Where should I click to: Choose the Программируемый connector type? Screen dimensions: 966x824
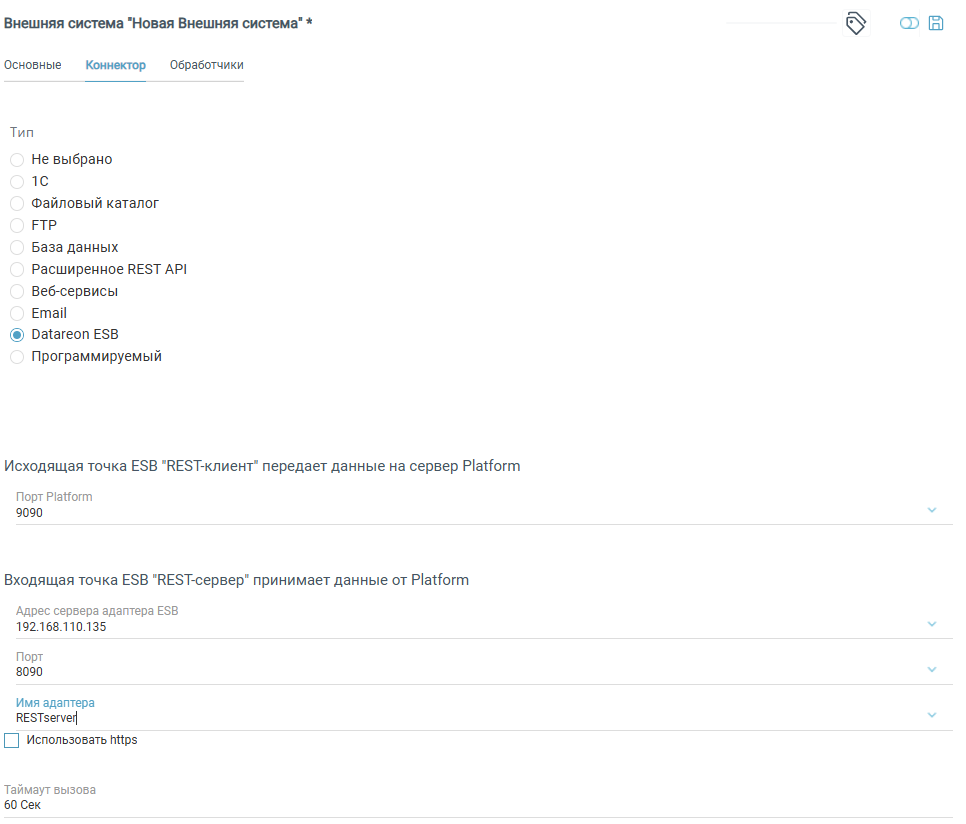[17, 357]
